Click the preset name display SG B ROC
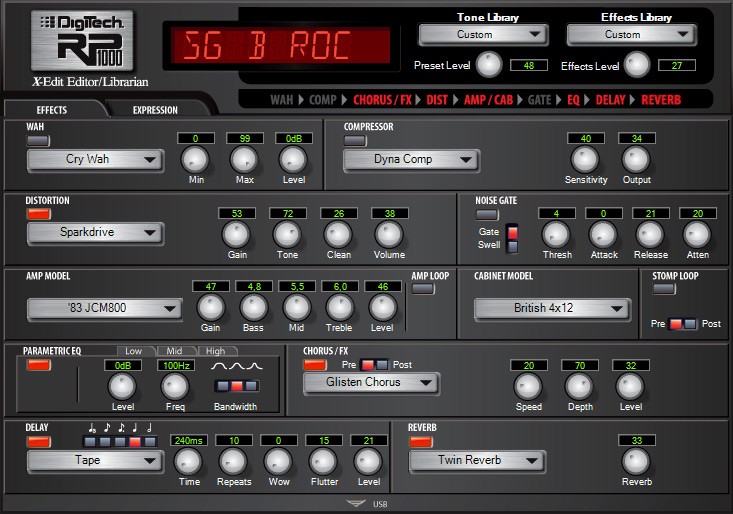Image resolution: width=733 pixels, height=514 pixels. (280, 45)
